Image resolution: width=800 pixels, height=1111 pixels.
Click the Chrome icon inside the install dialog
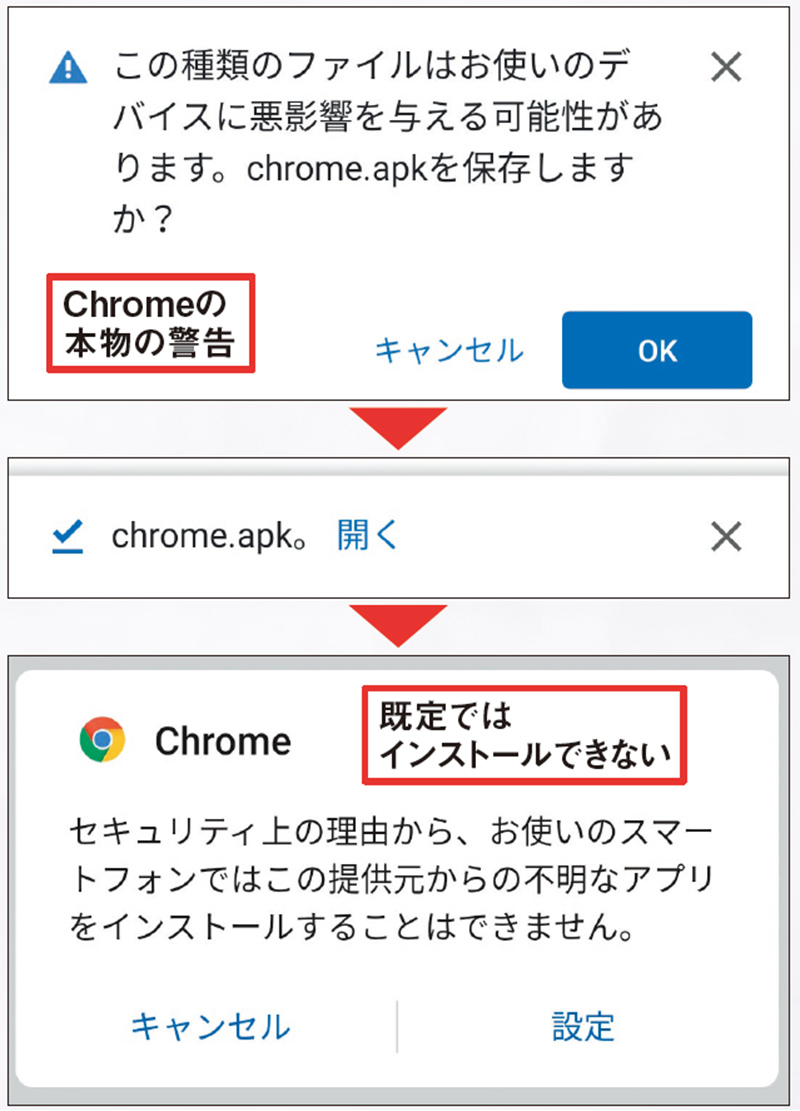[x=101, y=740]
